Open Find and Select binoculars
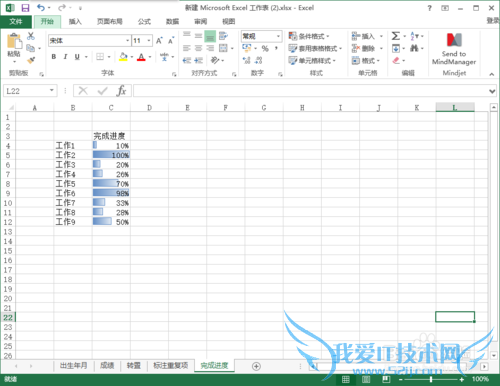This screenshot has width=500, height=386. pyautogui.click(x=414, y=49)
